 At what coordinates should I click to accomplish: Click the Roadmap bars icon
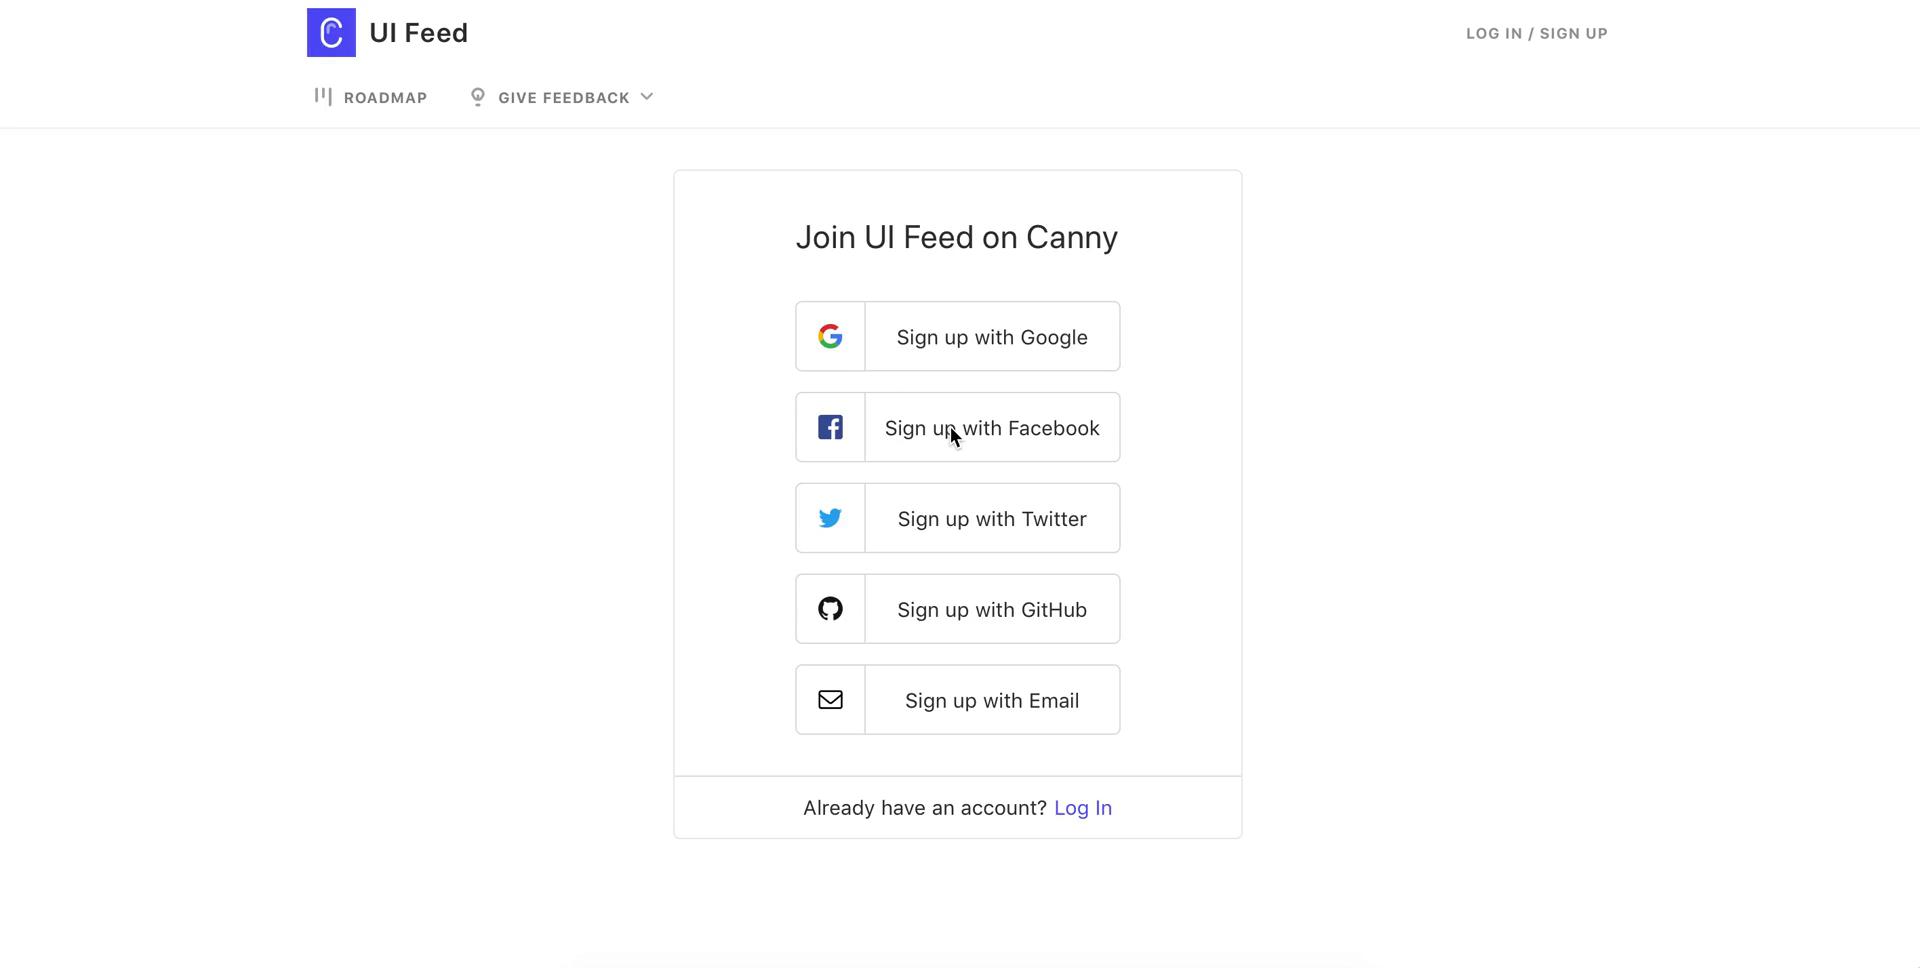(324, 96)
